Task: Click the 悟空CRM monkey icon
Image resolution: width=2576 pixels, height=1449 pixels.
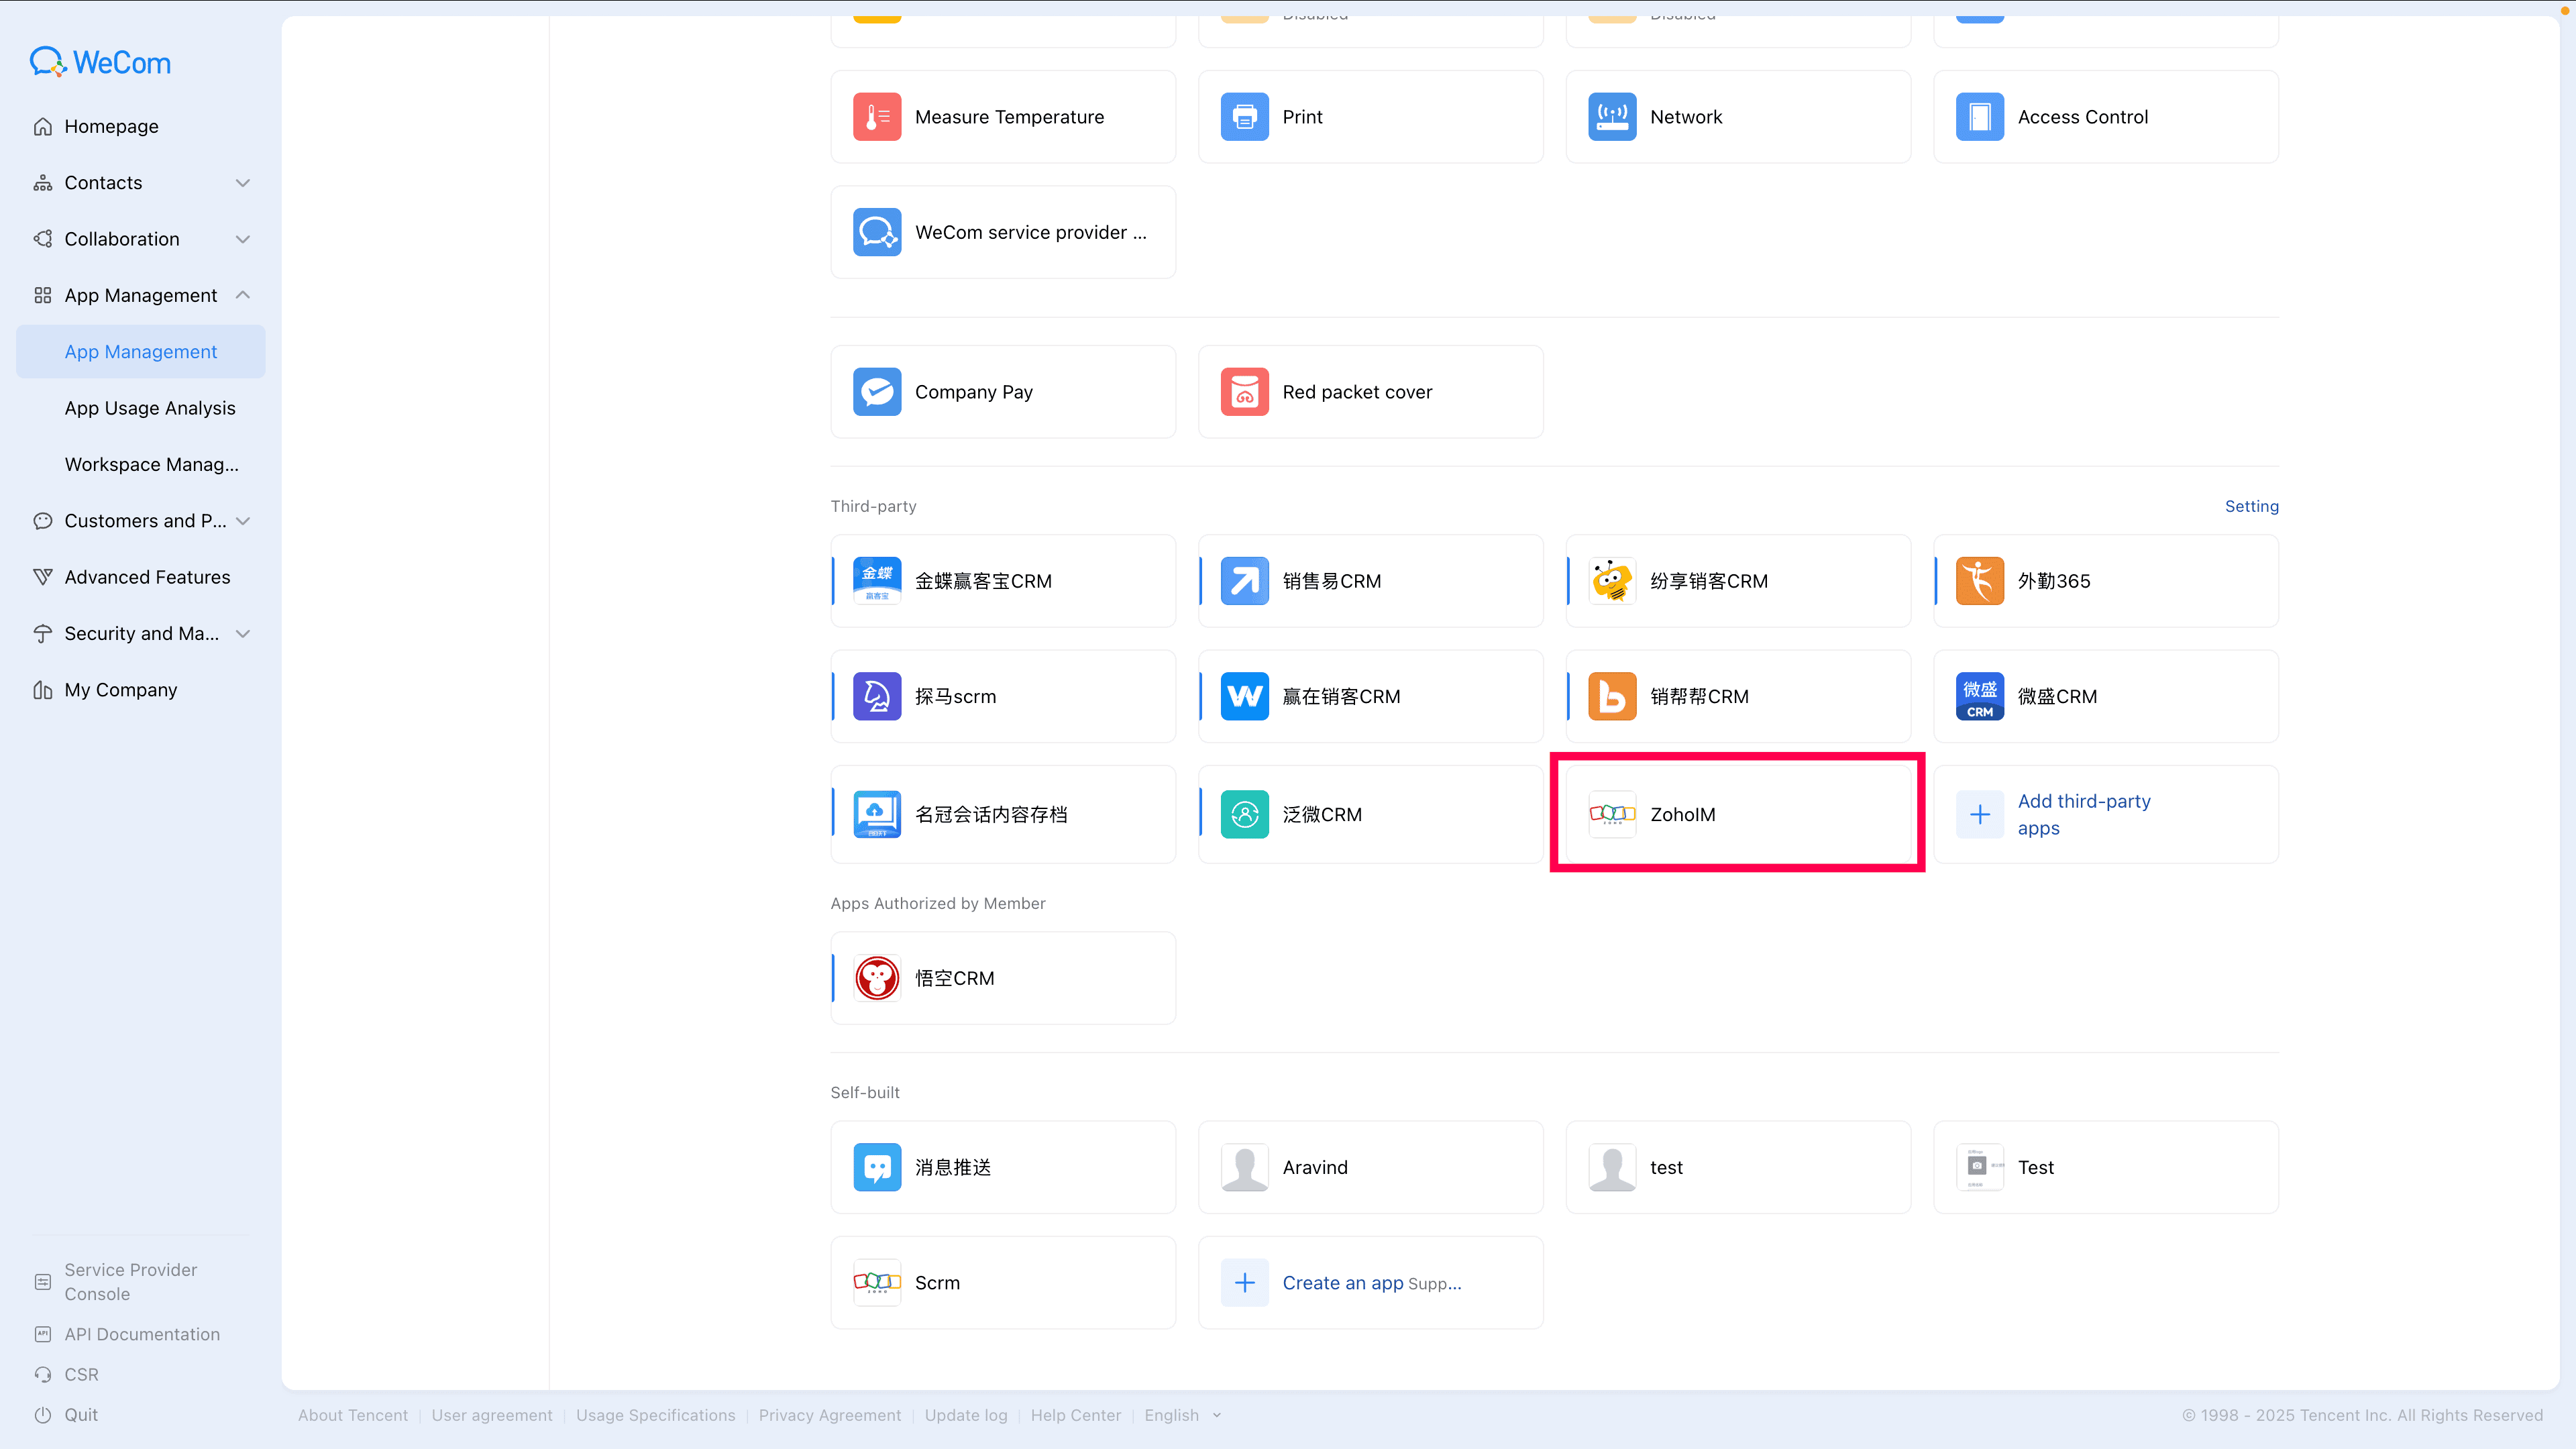Action: (x=877, y=978)
